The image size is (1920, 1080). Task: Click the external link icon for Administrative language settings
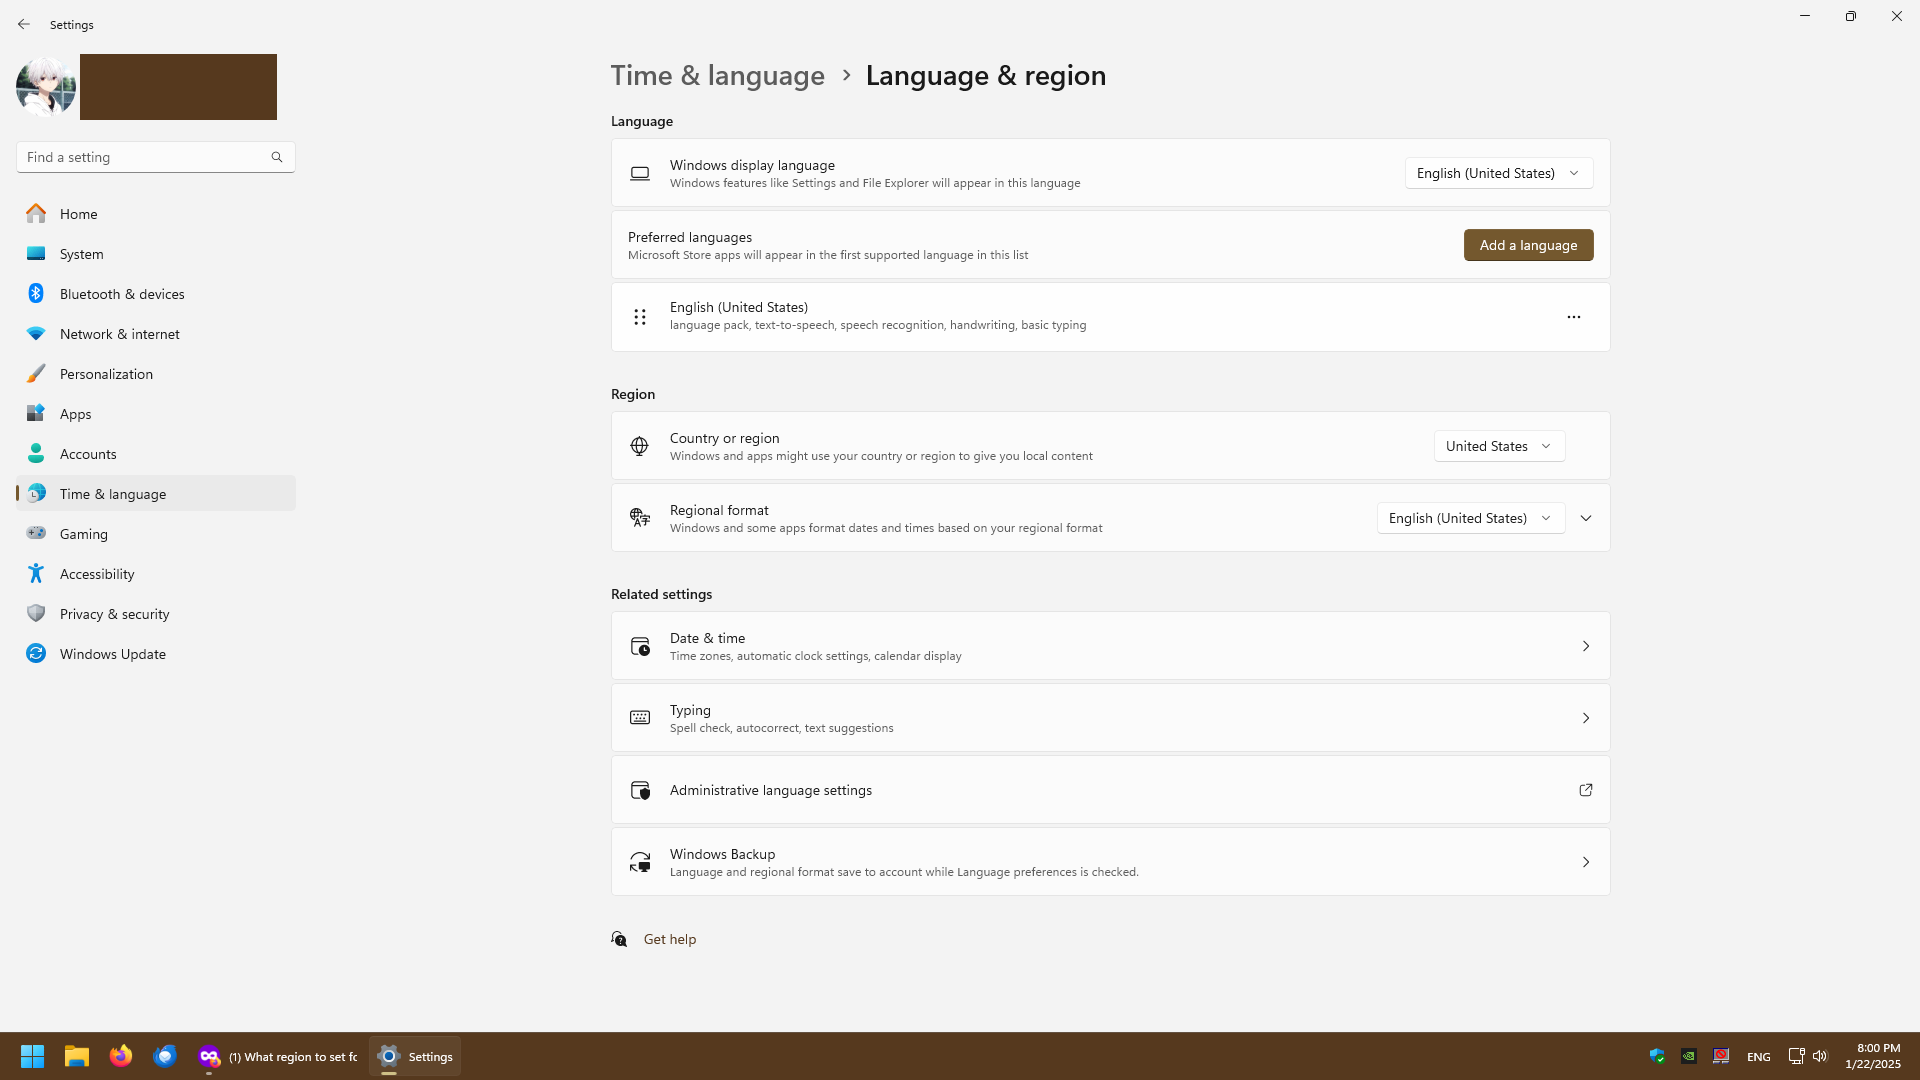pyautogui.click(x=1586, y=790)
